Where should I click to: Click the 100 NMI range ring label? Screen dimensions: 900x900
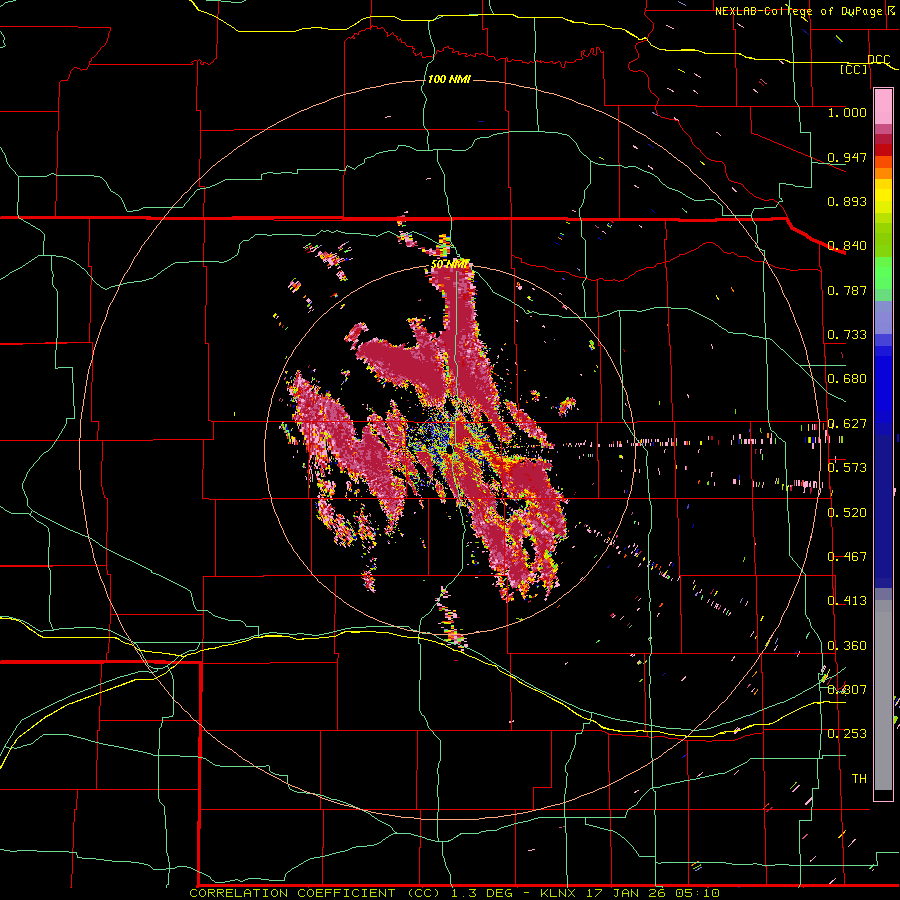[449, 79]
